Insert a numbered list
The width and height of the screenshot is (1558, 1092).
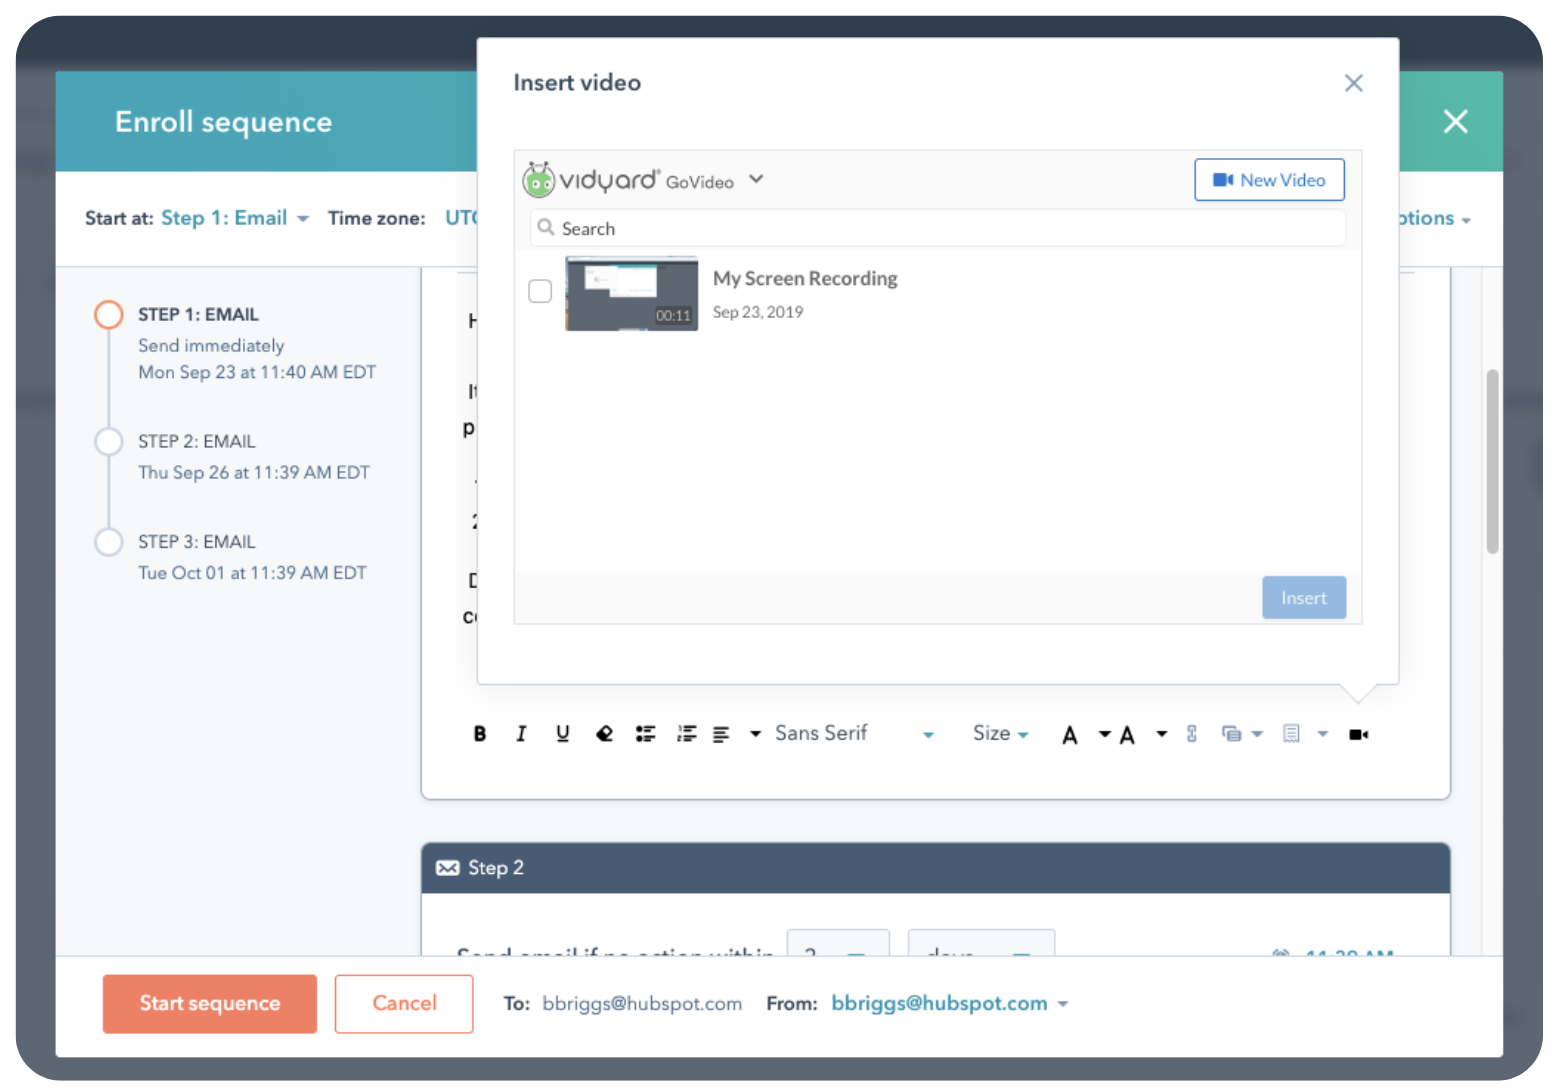pos(686,734)
